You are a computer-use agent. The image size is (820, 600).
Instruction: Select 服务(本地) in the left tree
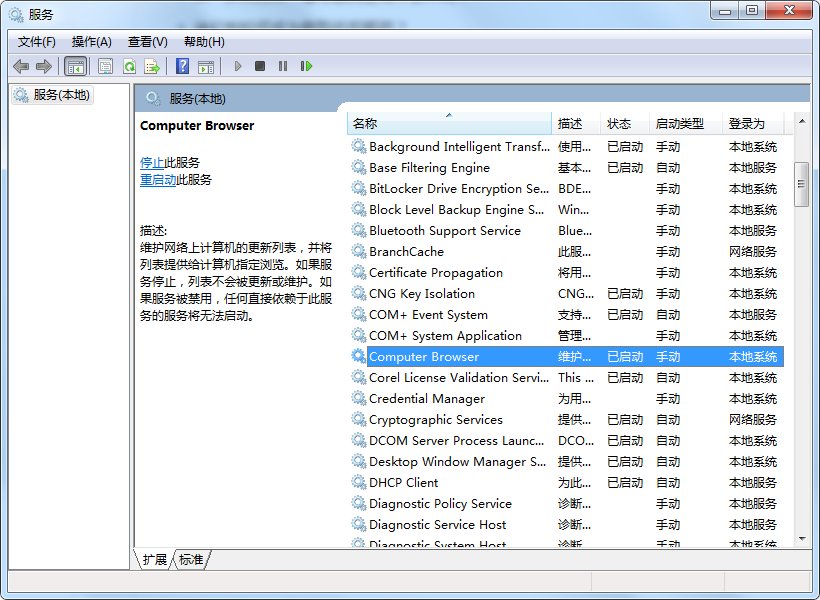(61, 95)
